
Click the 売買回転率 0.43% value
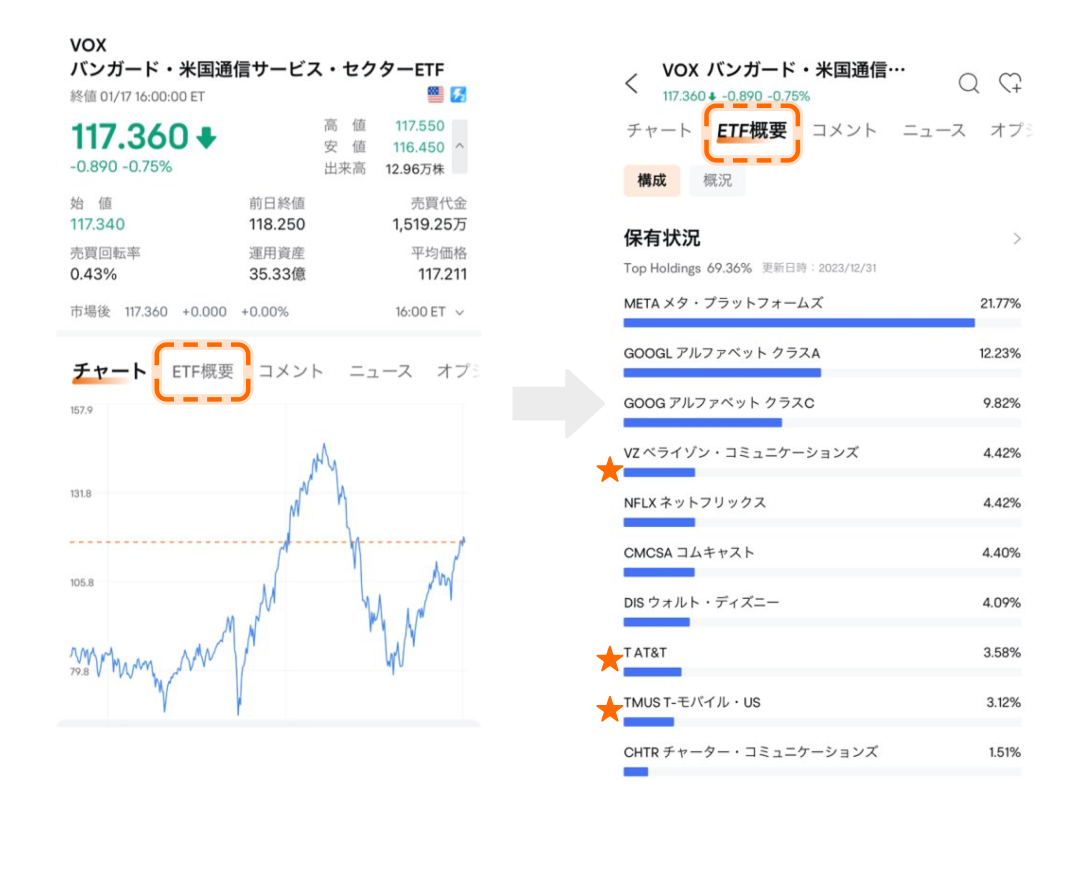93,274
